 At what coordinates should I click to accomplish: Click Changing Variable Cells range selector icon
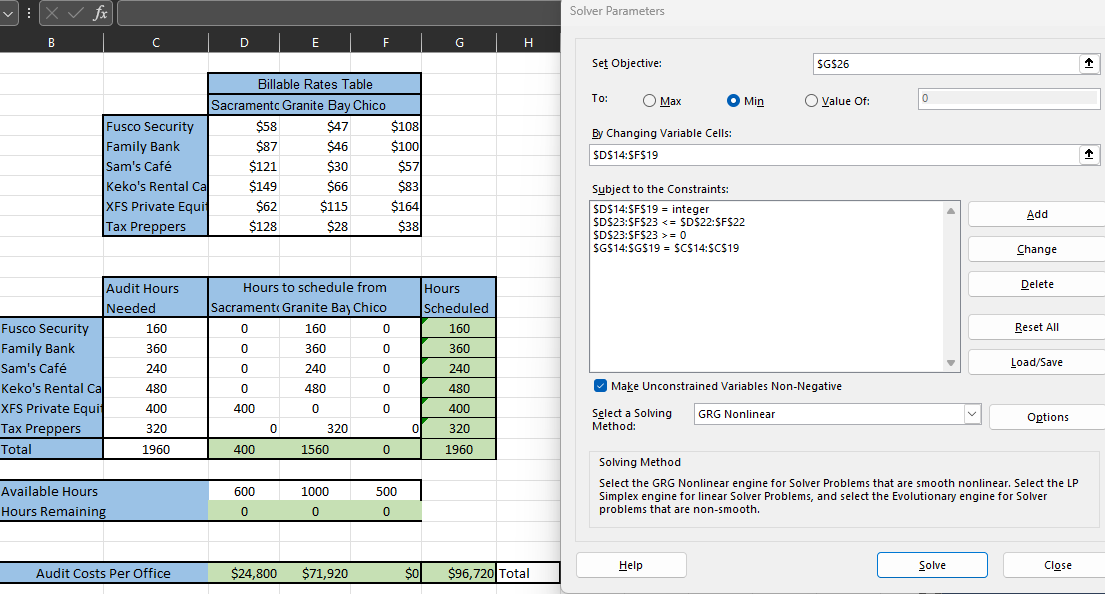pyautogui.click(x=1089, y=154)
